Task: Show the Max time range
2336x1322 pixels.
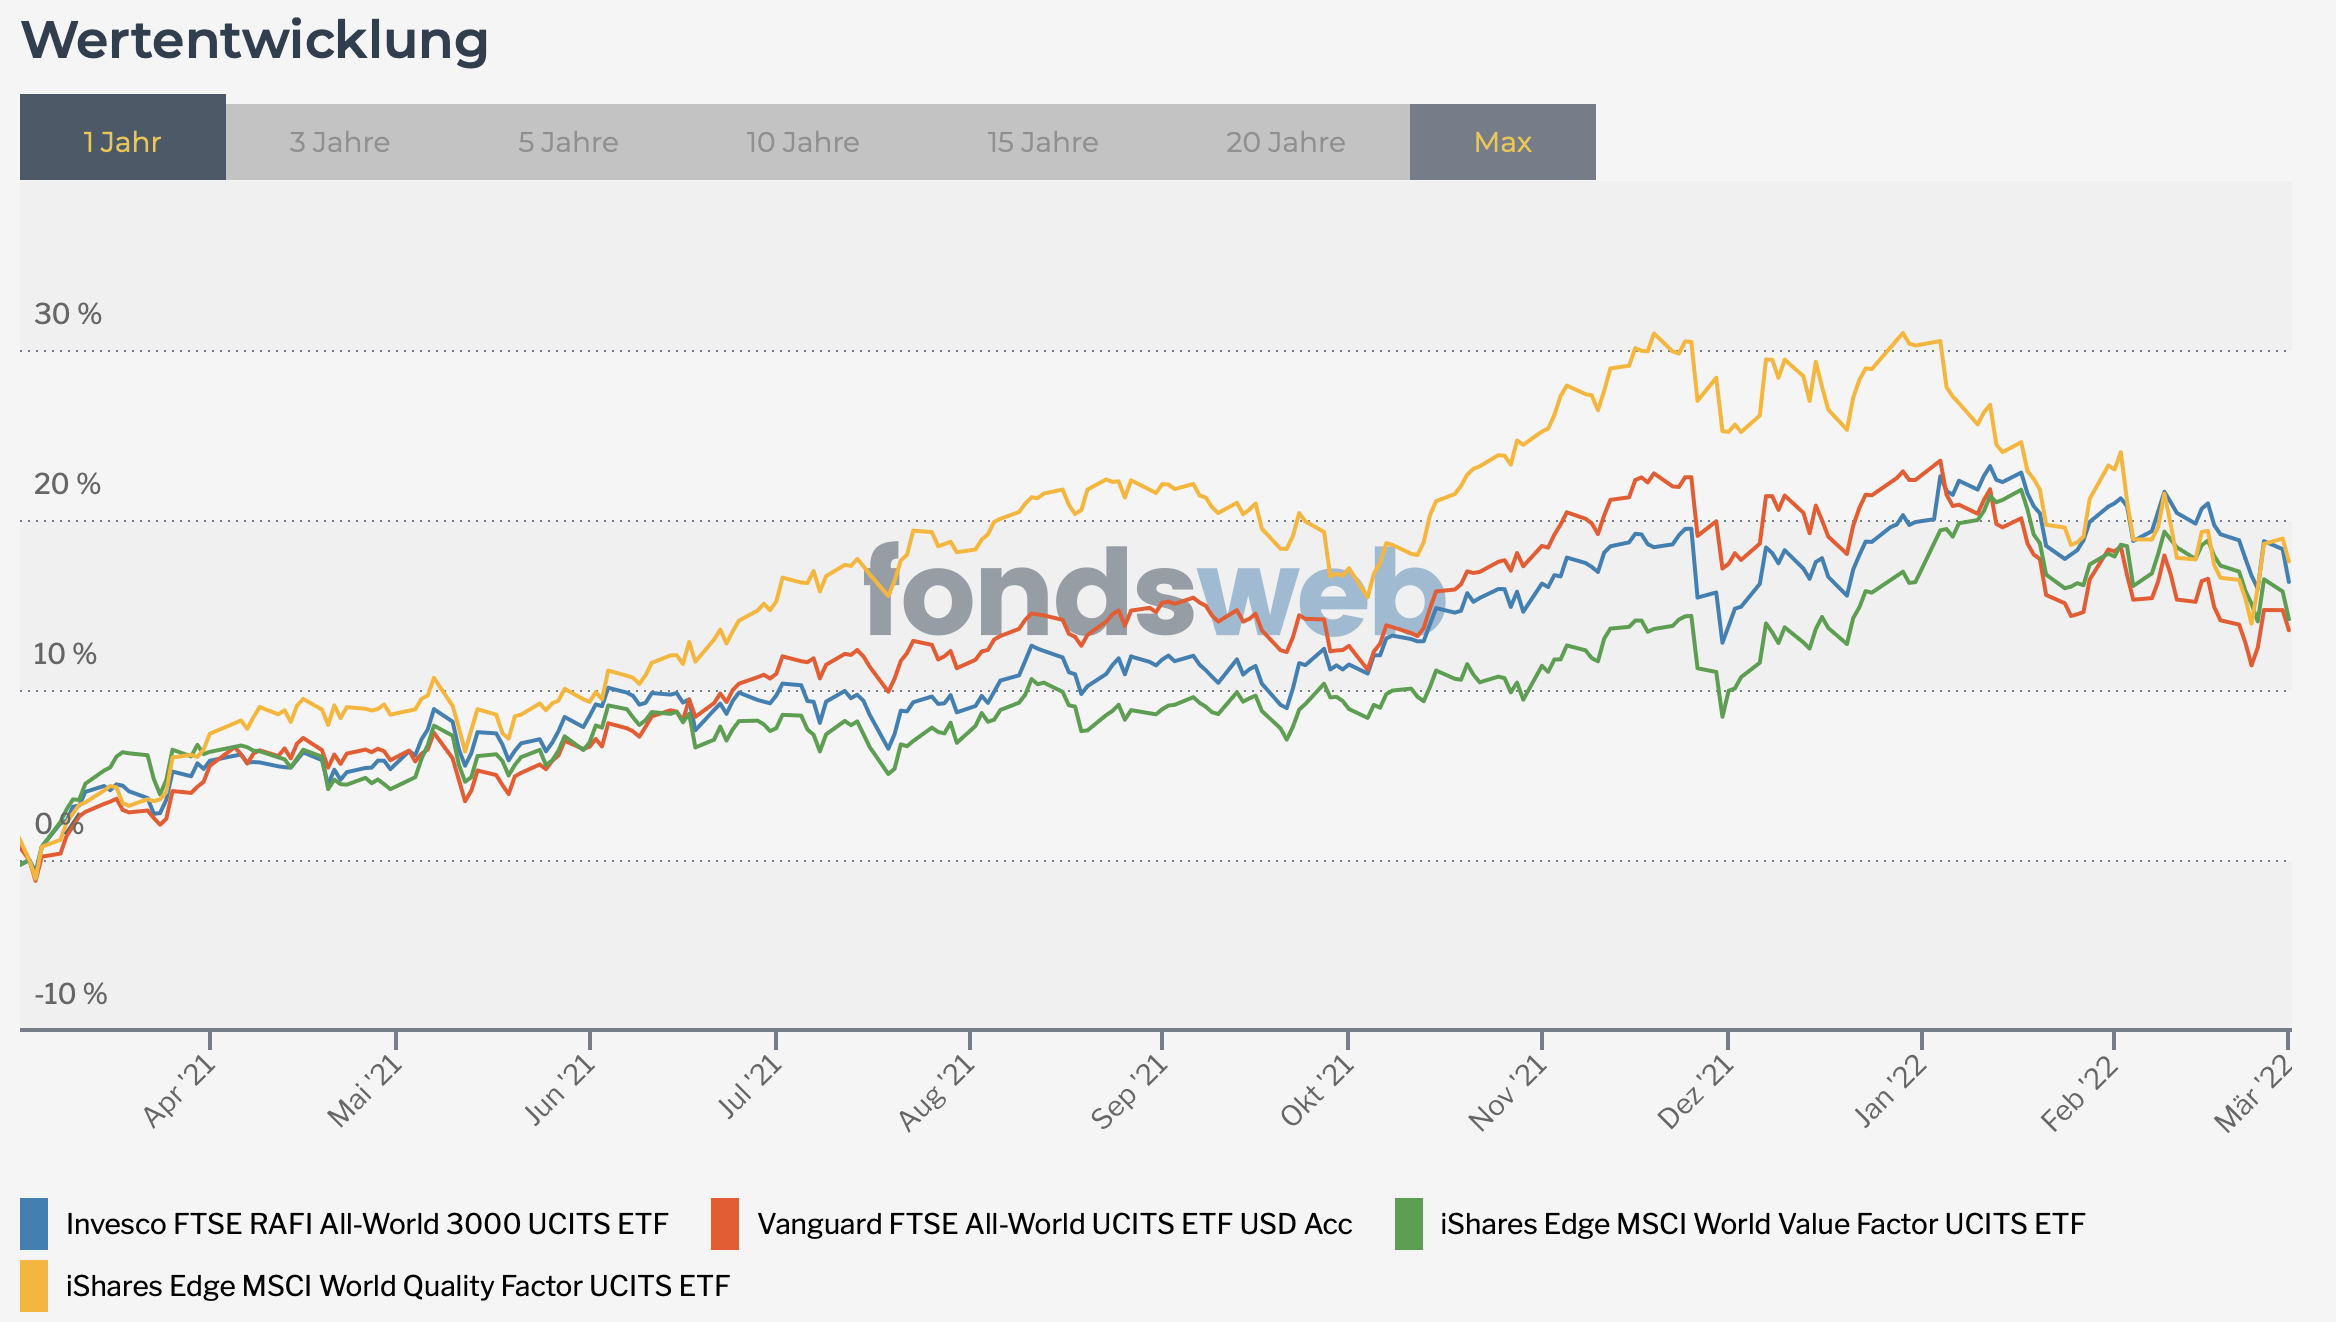Action: pos(1502,142)
